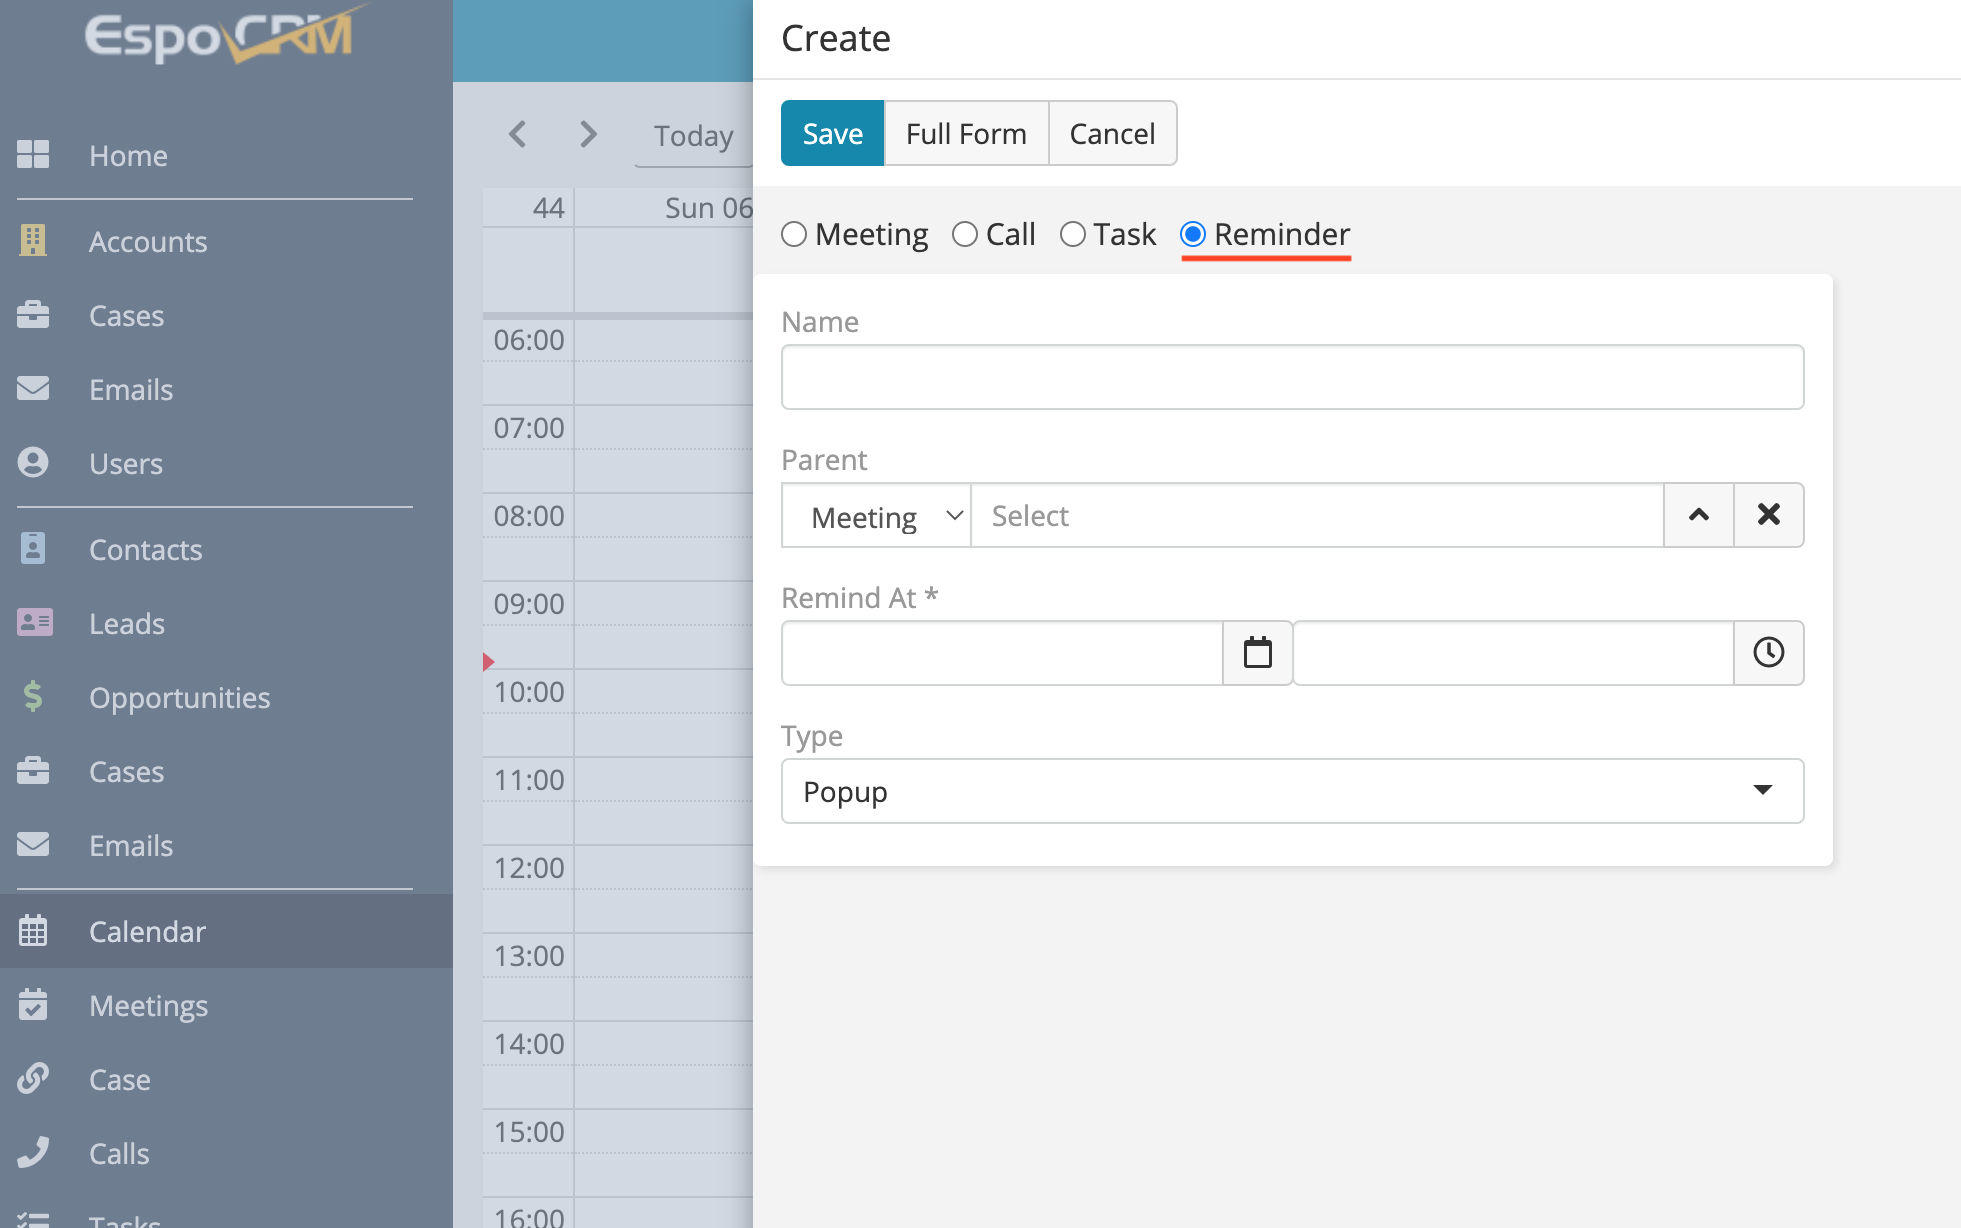Click the Full Form button
Image resolution: width=1961 pixels, height=1228 pixels.
coord(966,133)
